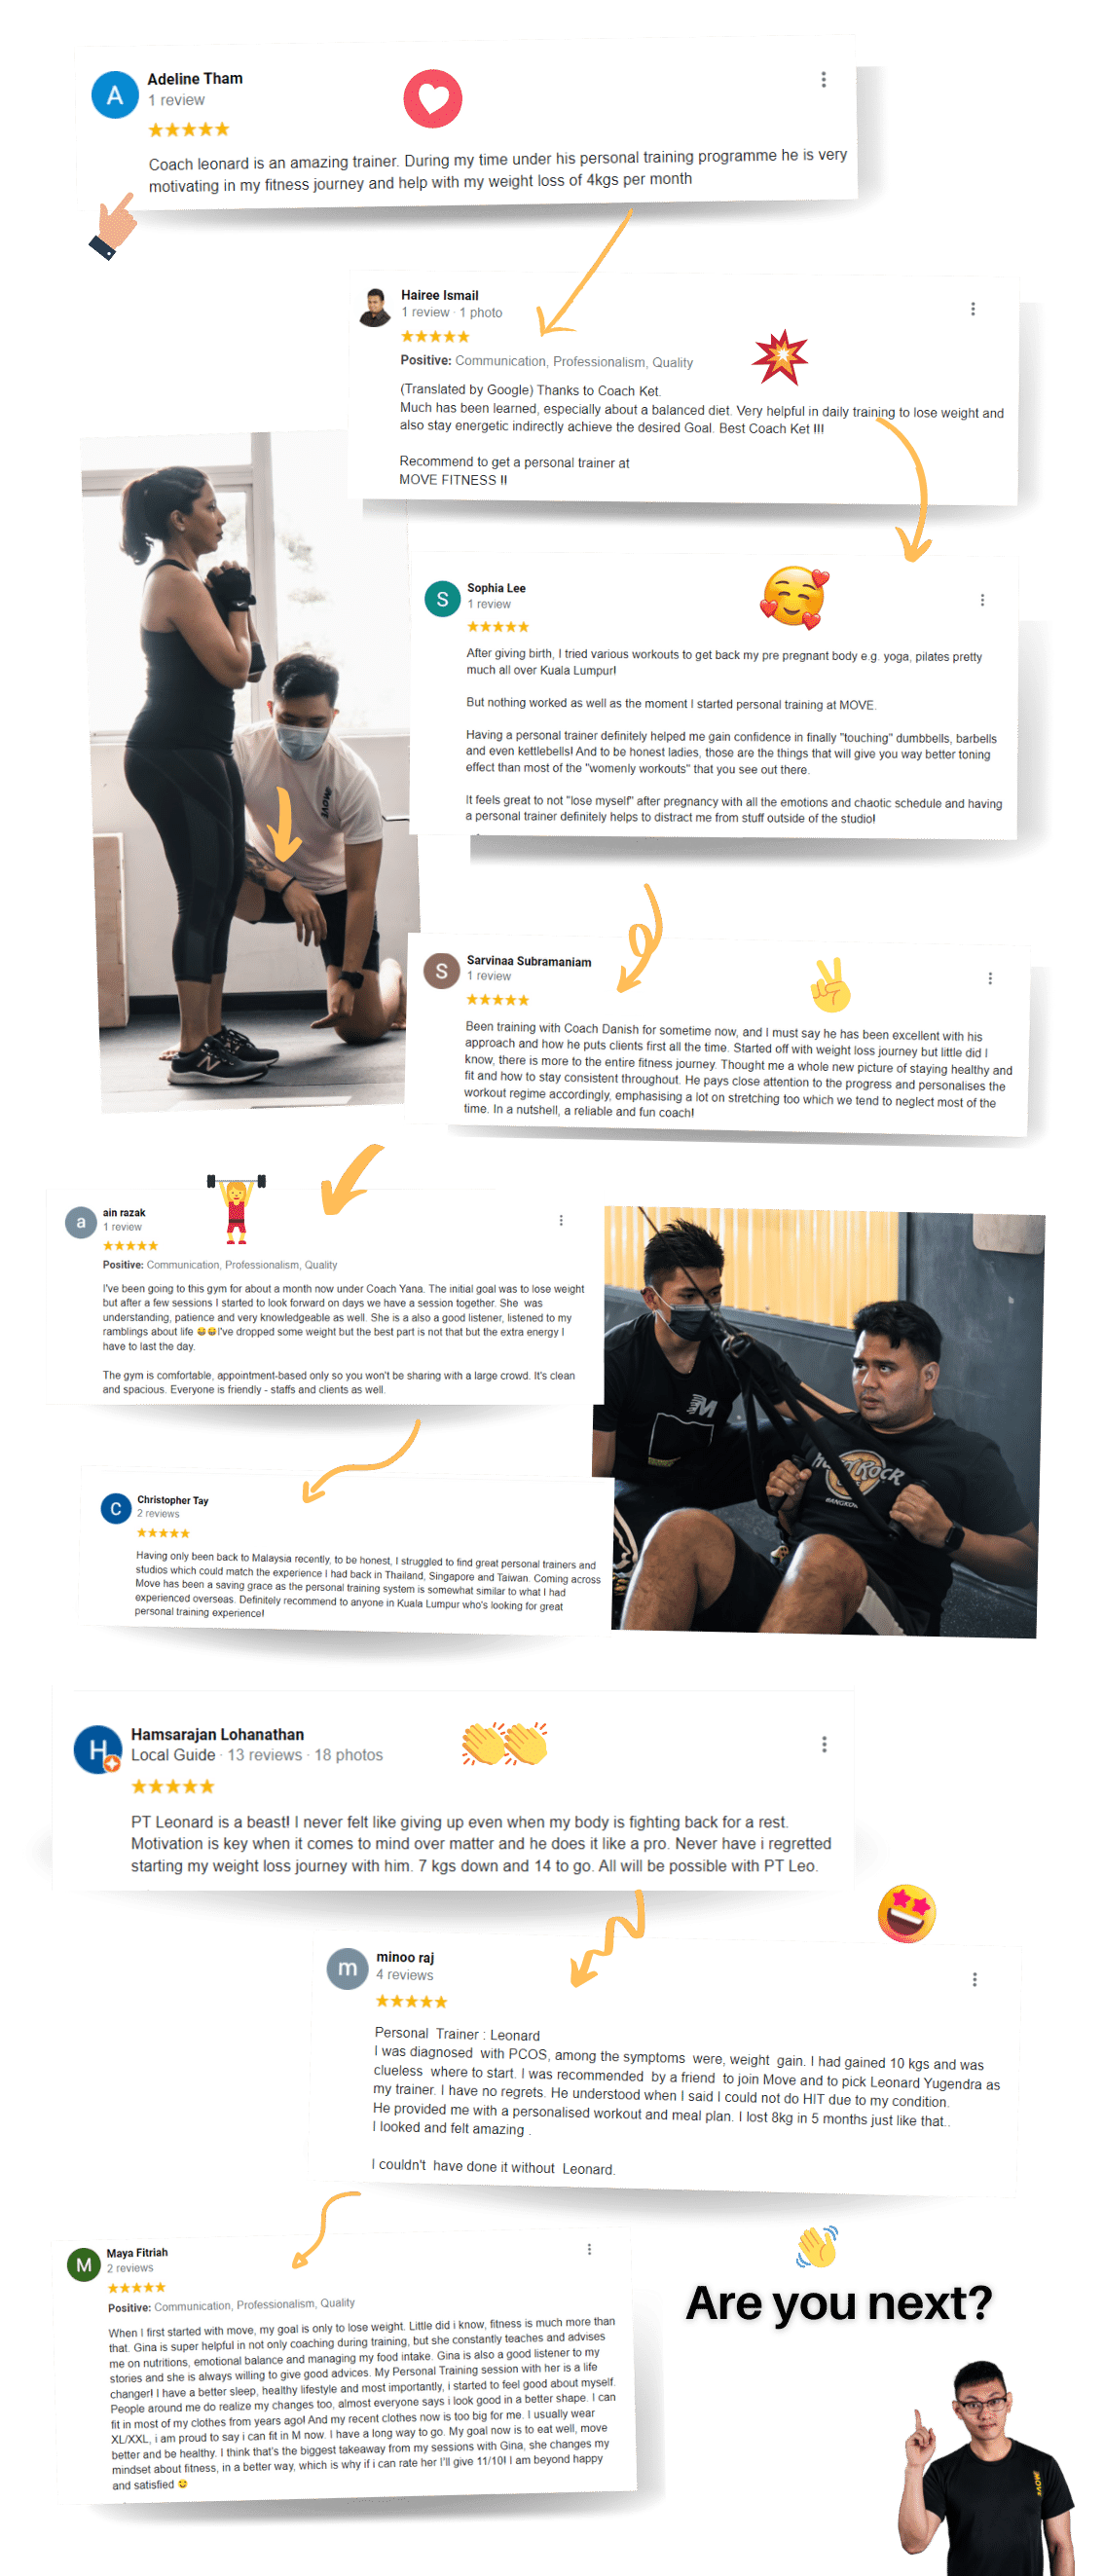Open three-dot menu on Hamsarajan Lohanathan's review
Viewport: 1104px width, 2576px height.
(x=824, y=1744)
